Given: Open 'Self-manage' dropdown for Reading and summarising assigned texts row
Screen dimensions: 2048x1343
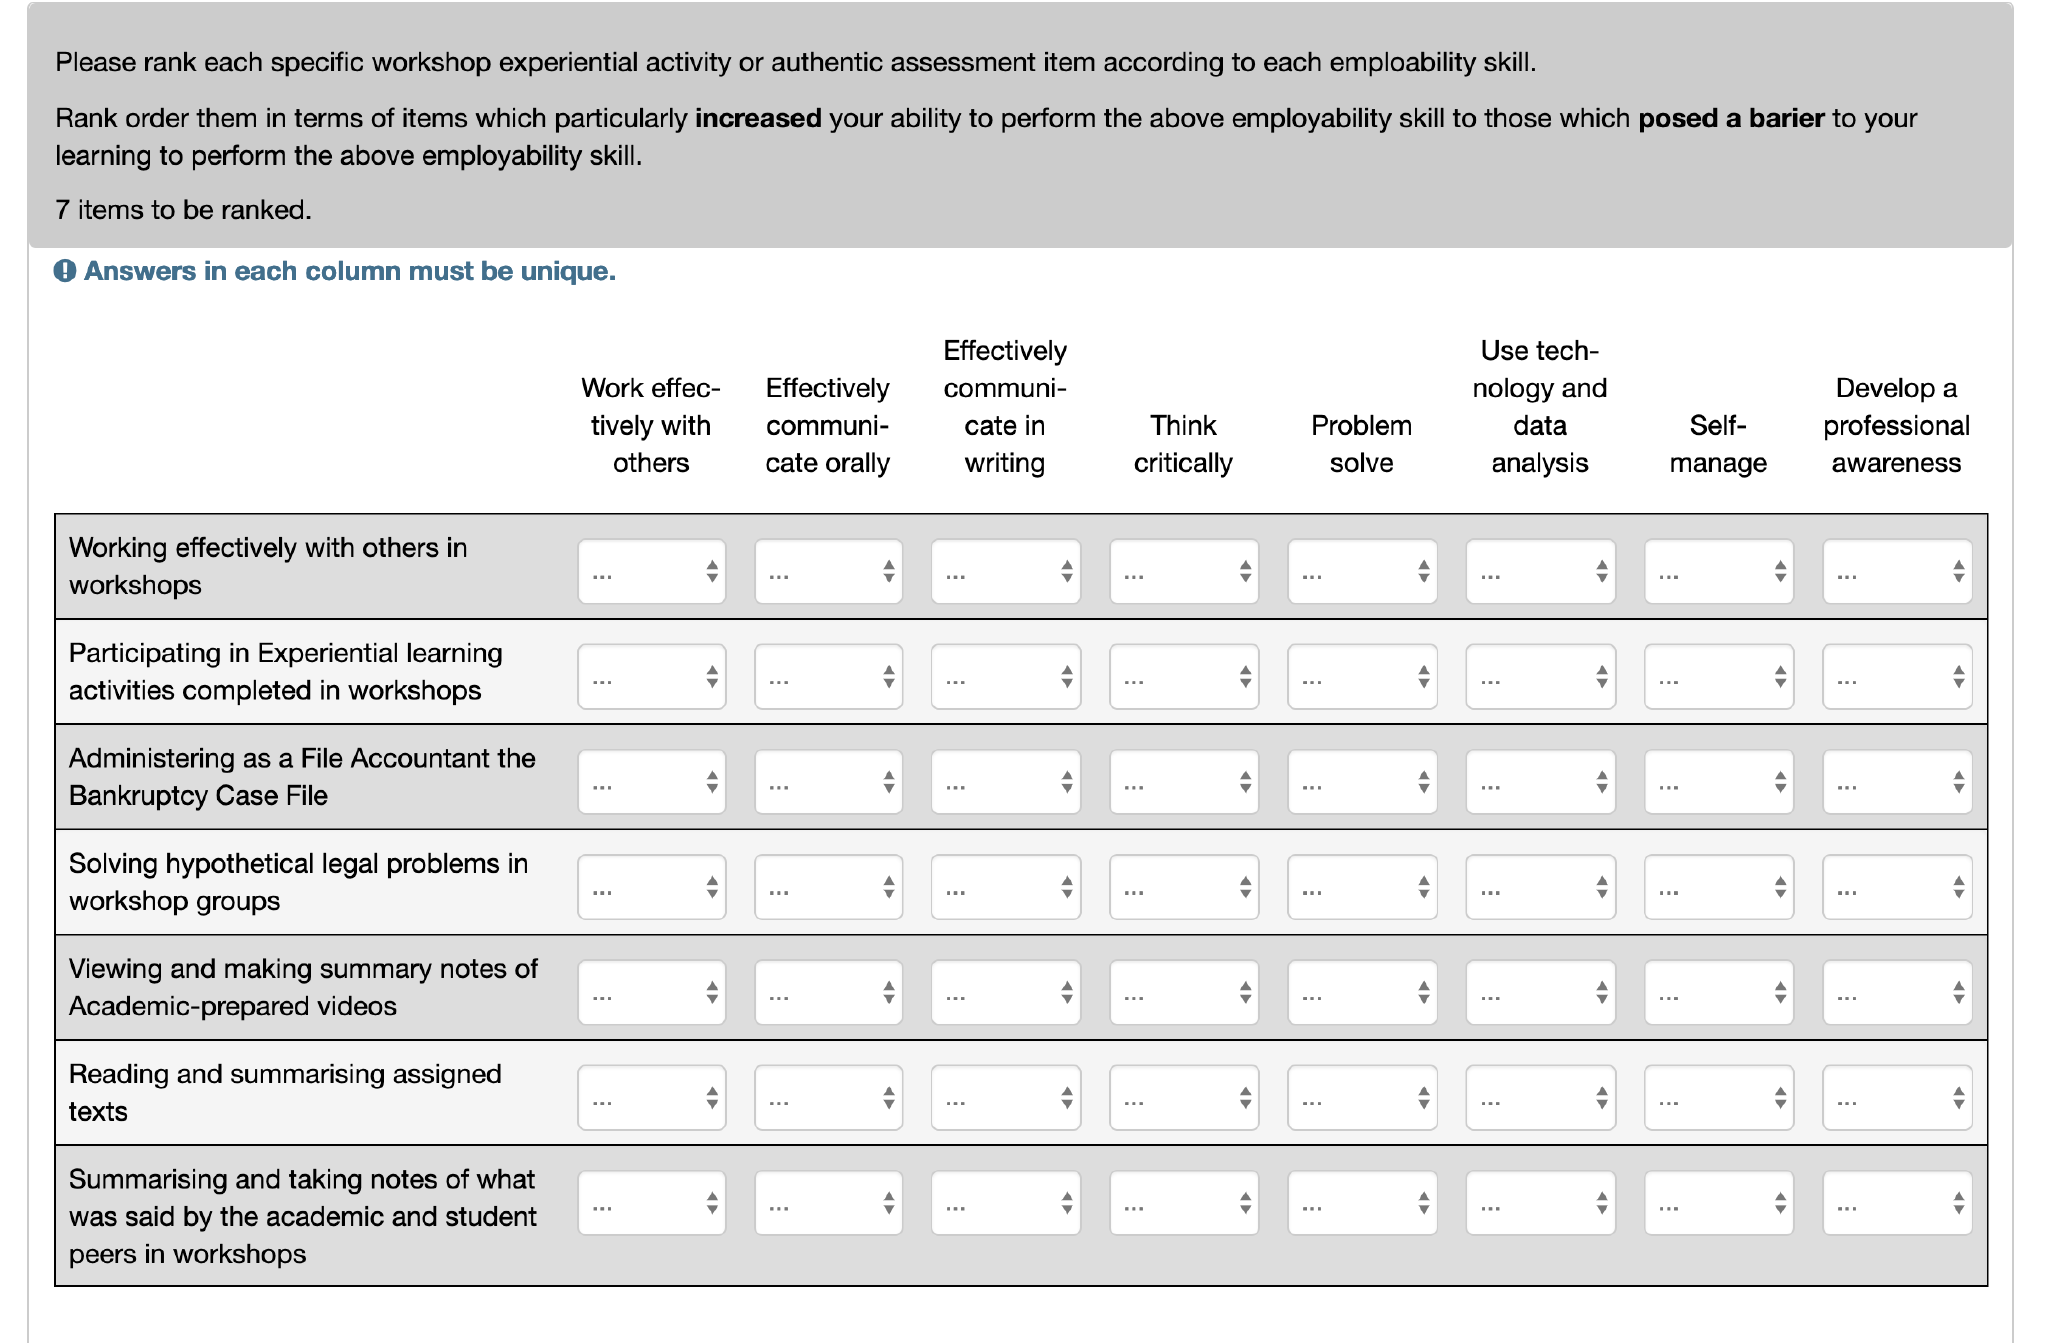Looking at the screenshot, I should tap(1718, 1098).
